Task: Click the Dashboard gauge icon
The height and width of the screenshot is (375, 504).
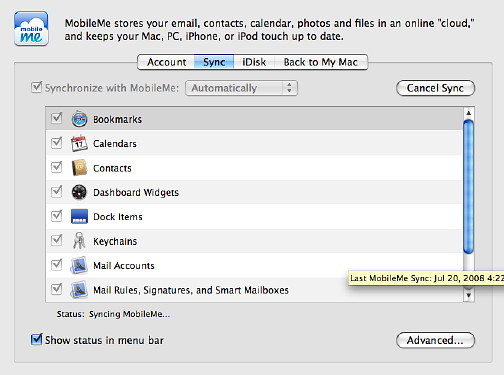Action: click(x=79, y=192)
